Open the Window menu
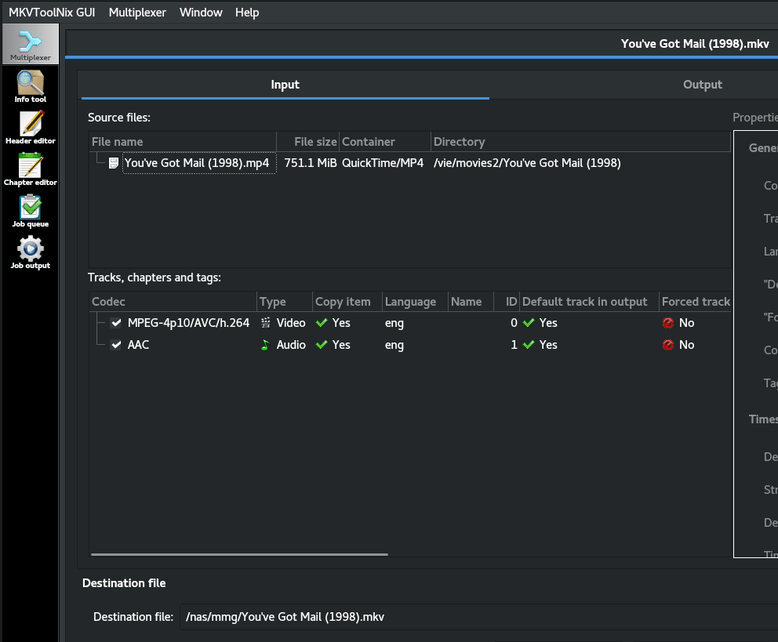 coord(201,12)
